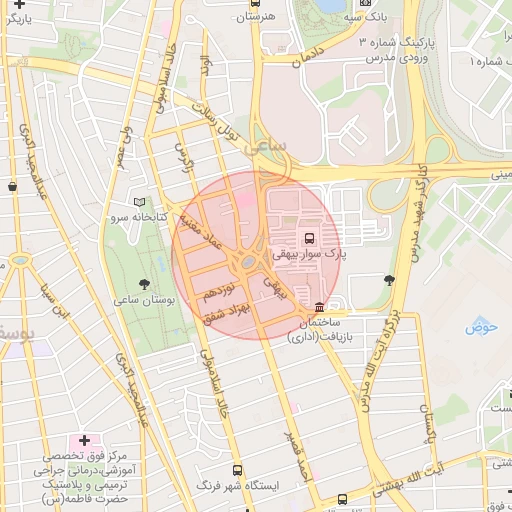Select the بوستان ساعی park label
Image resolution: width=512 pixels, height=512 pixels.
click(144, 300)
